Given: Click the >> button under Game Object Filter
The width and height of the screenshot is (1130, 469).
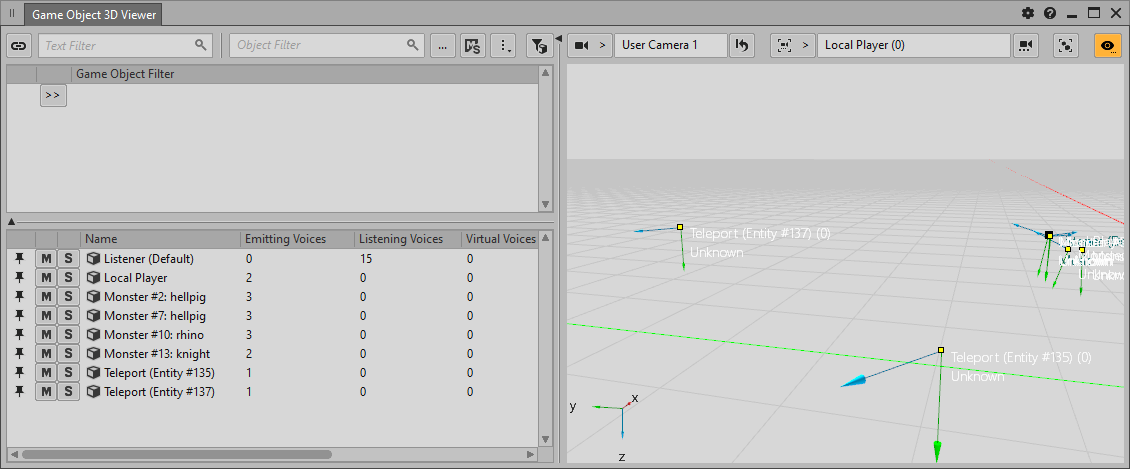Looking at the screenshot, I should 53,95.
